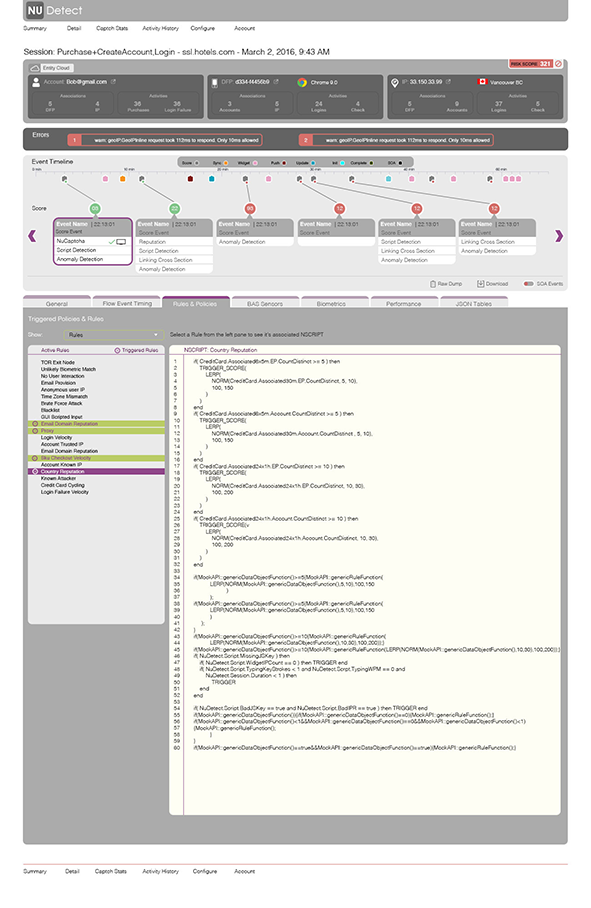
Task: Select NuCaptcha row in first event card
Action: (93, 241)
